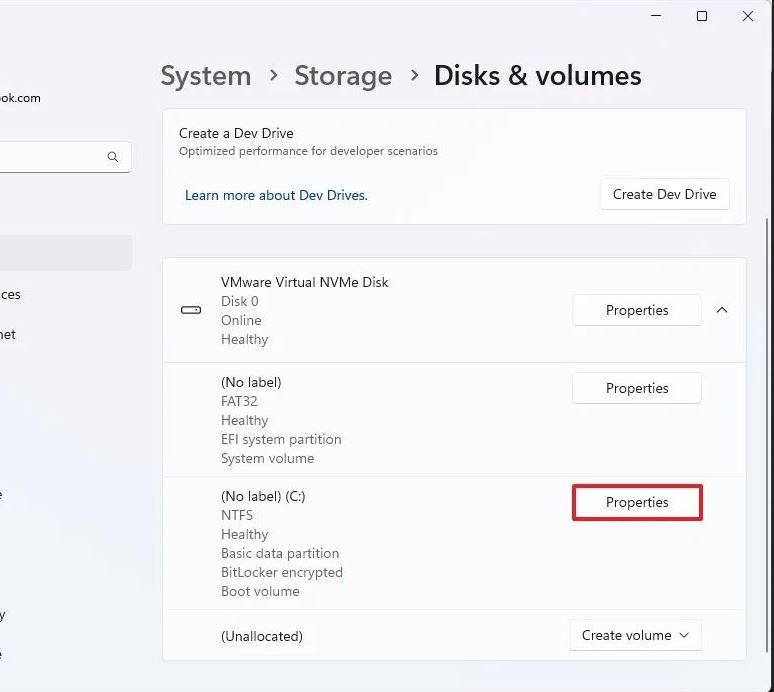Go to System in the breadcrumb
774x692 pixels.
coord(206,76)
